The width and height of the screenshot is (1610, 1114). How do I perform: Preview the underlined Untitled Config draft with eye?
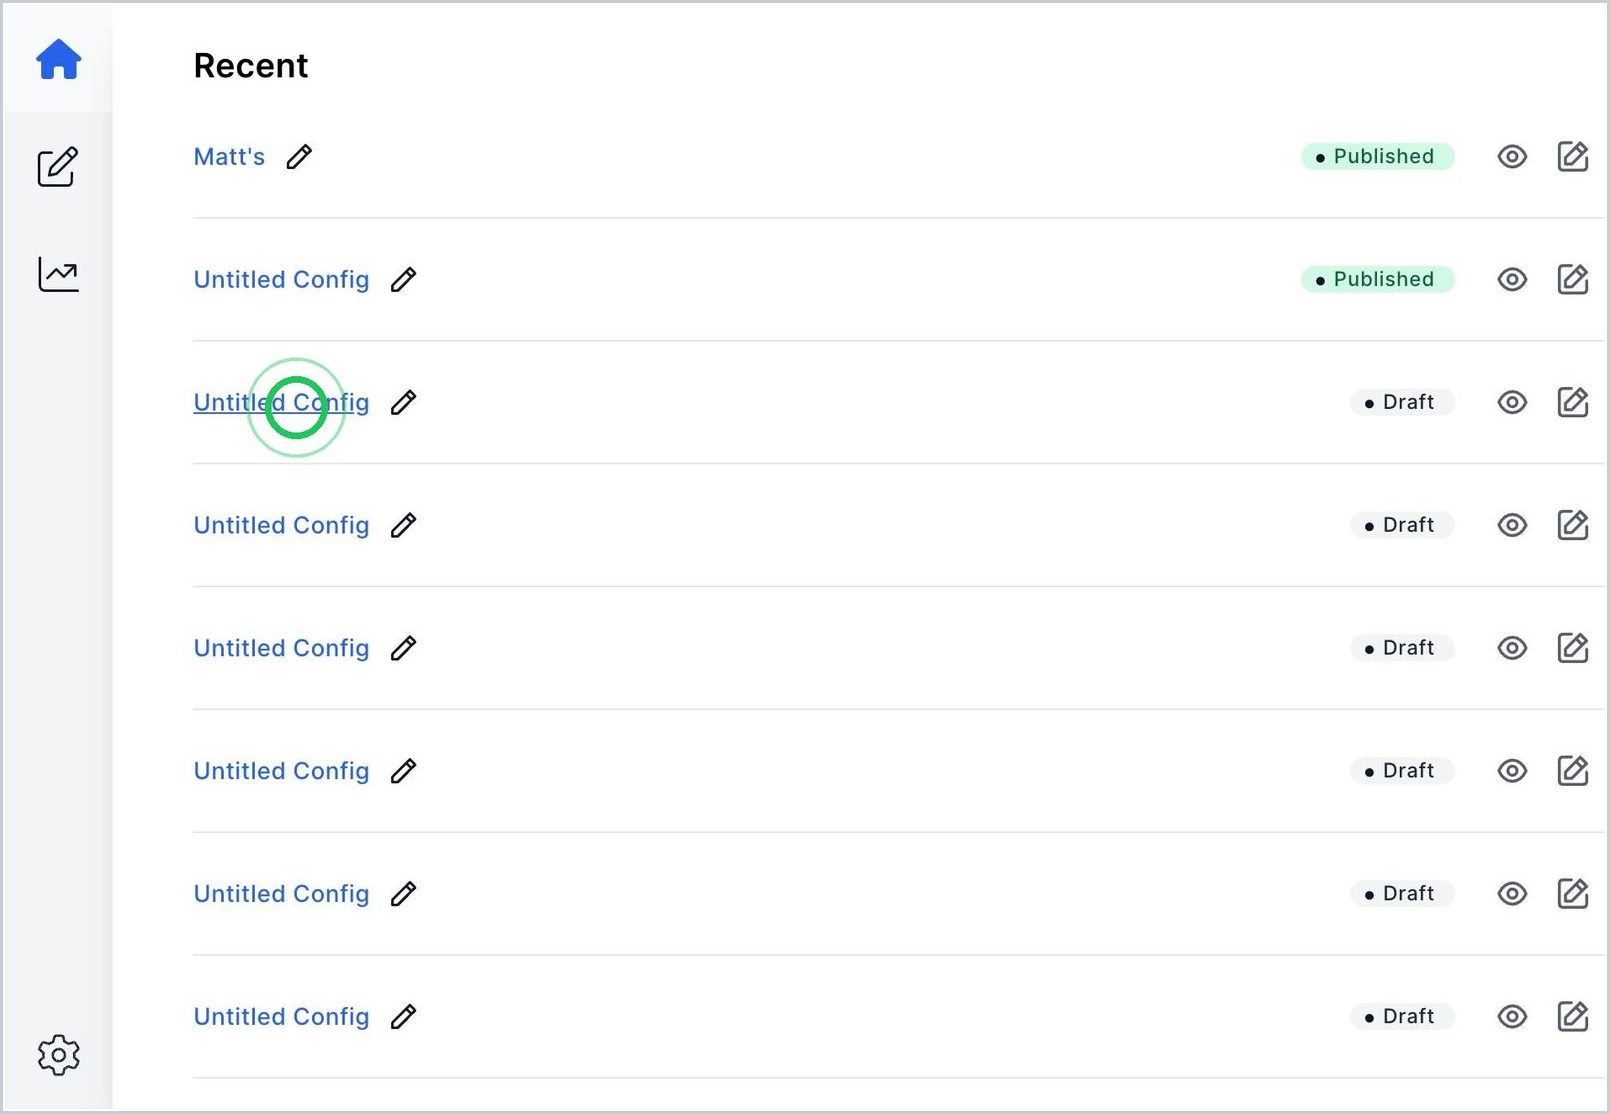tap(1512, 403)
